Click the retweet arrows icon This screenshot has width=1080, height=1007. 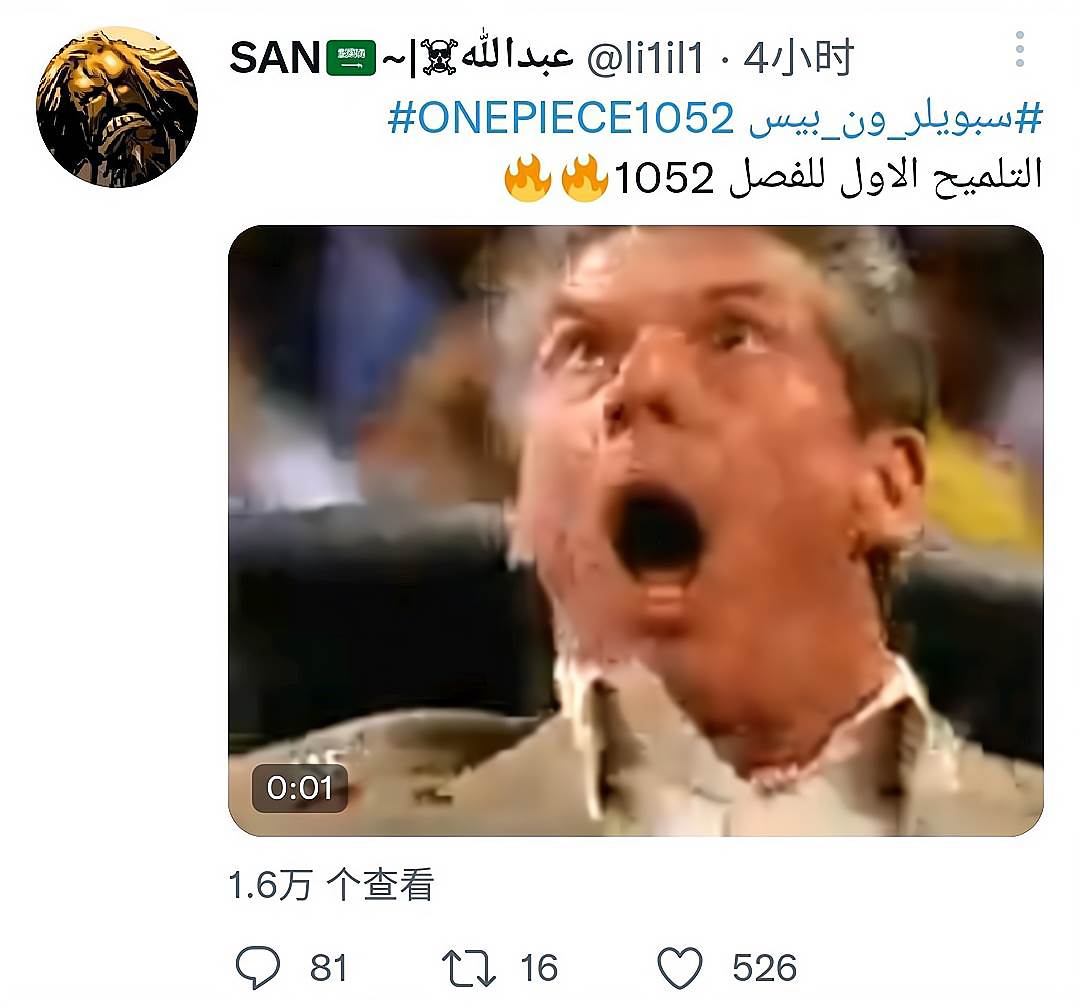(469, 967)
